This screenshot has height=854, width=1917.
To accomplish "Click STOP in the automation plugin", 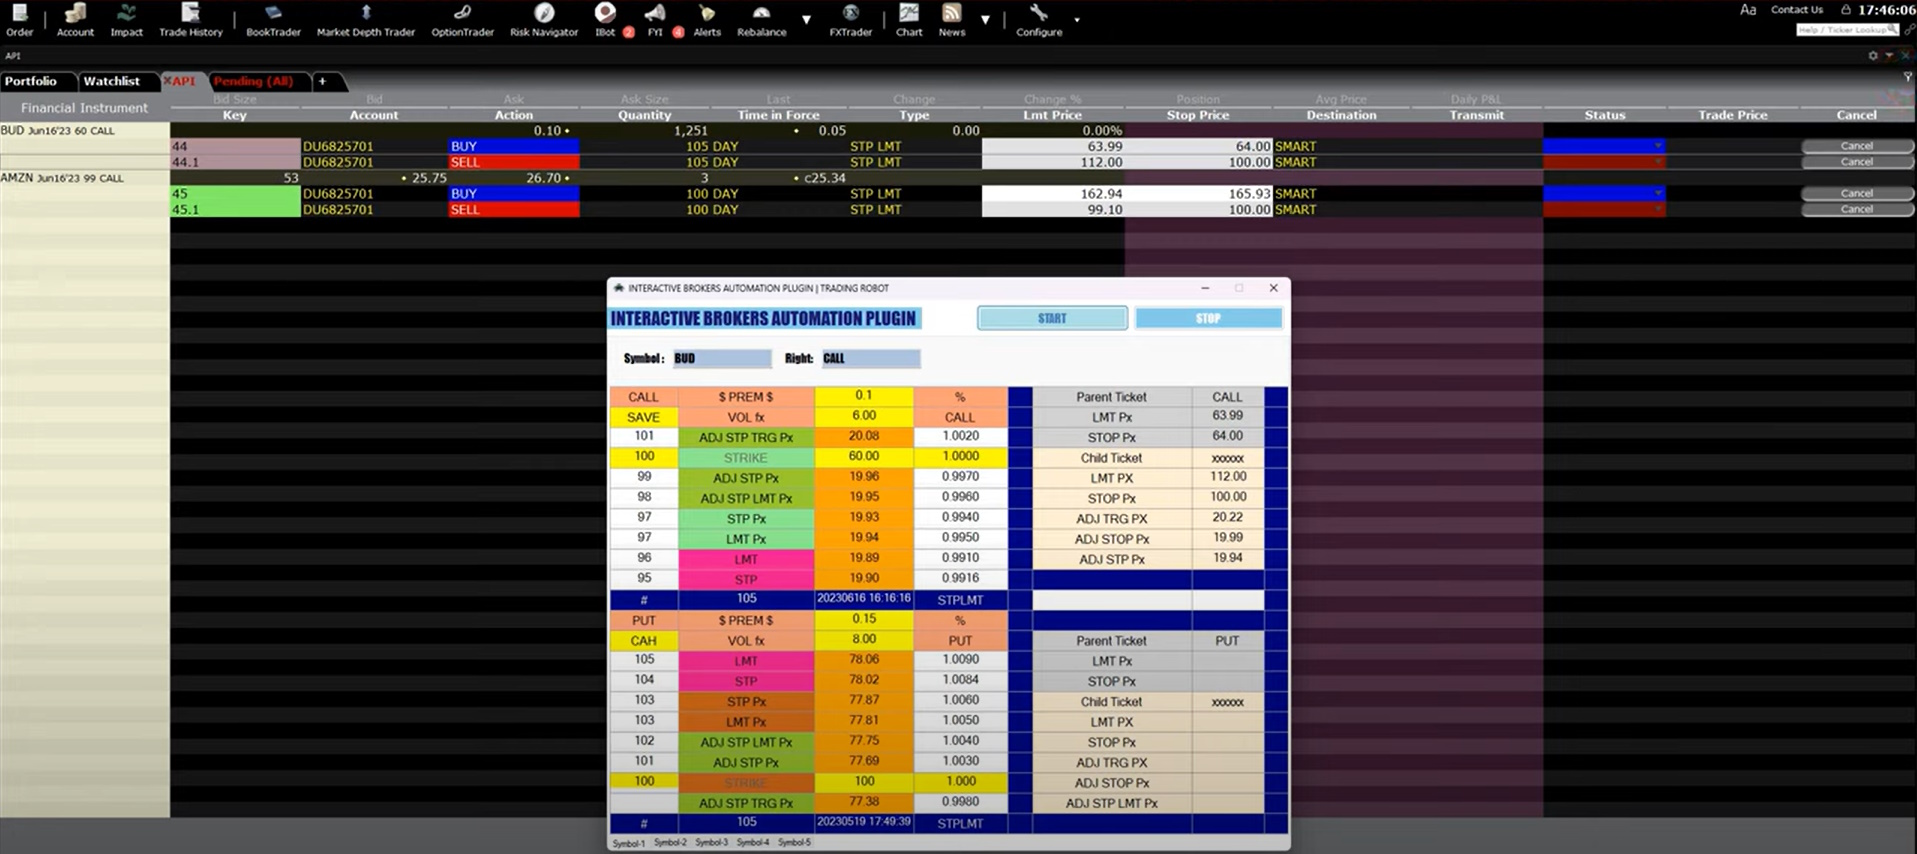I will (x=1208, y=318).
